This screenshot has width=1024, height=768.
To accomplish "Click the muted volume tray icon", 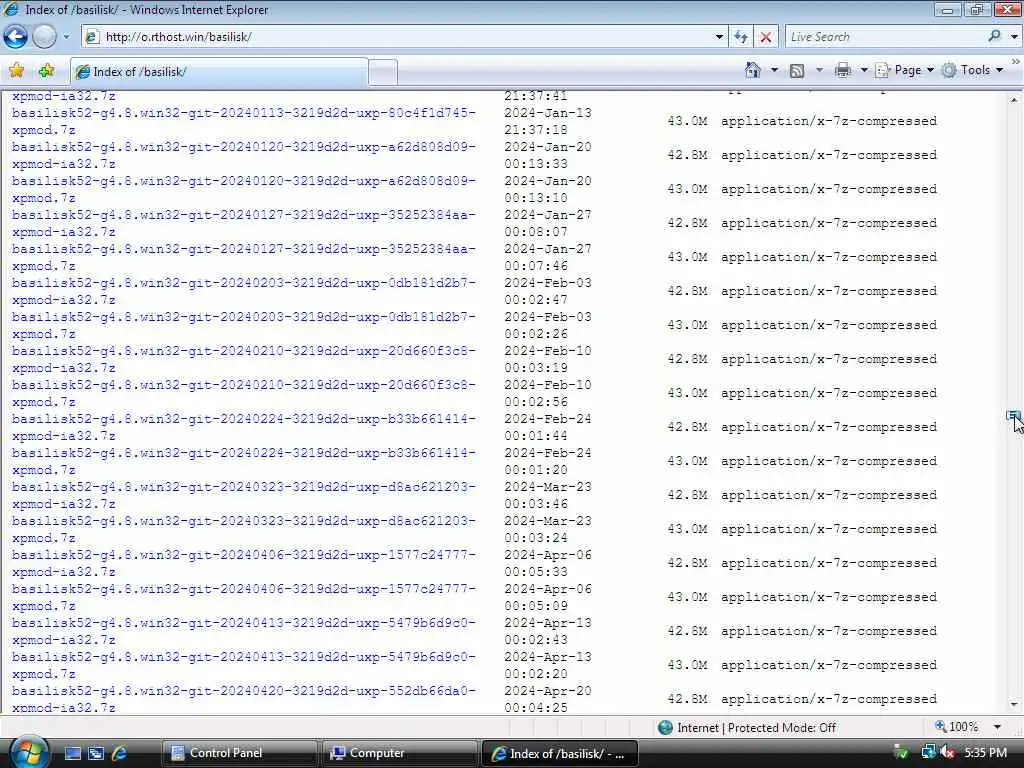I will pos(947,753).
